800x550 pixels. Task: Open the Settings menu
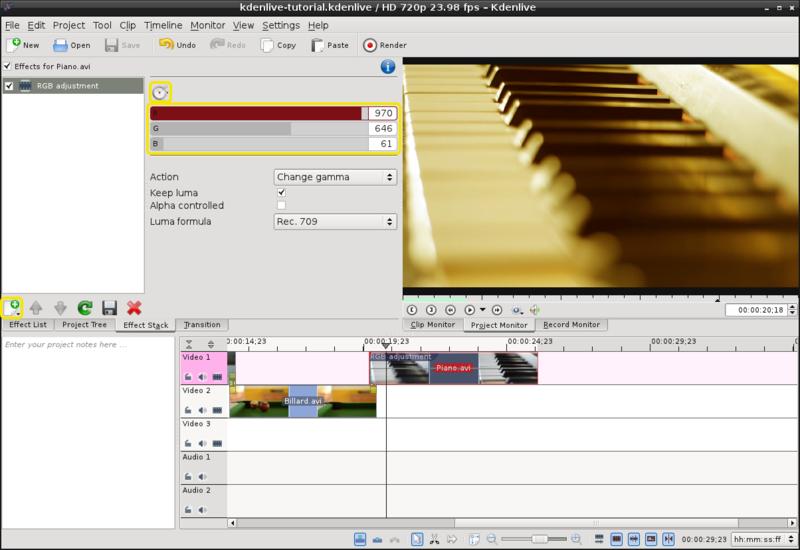coord(281,25)
